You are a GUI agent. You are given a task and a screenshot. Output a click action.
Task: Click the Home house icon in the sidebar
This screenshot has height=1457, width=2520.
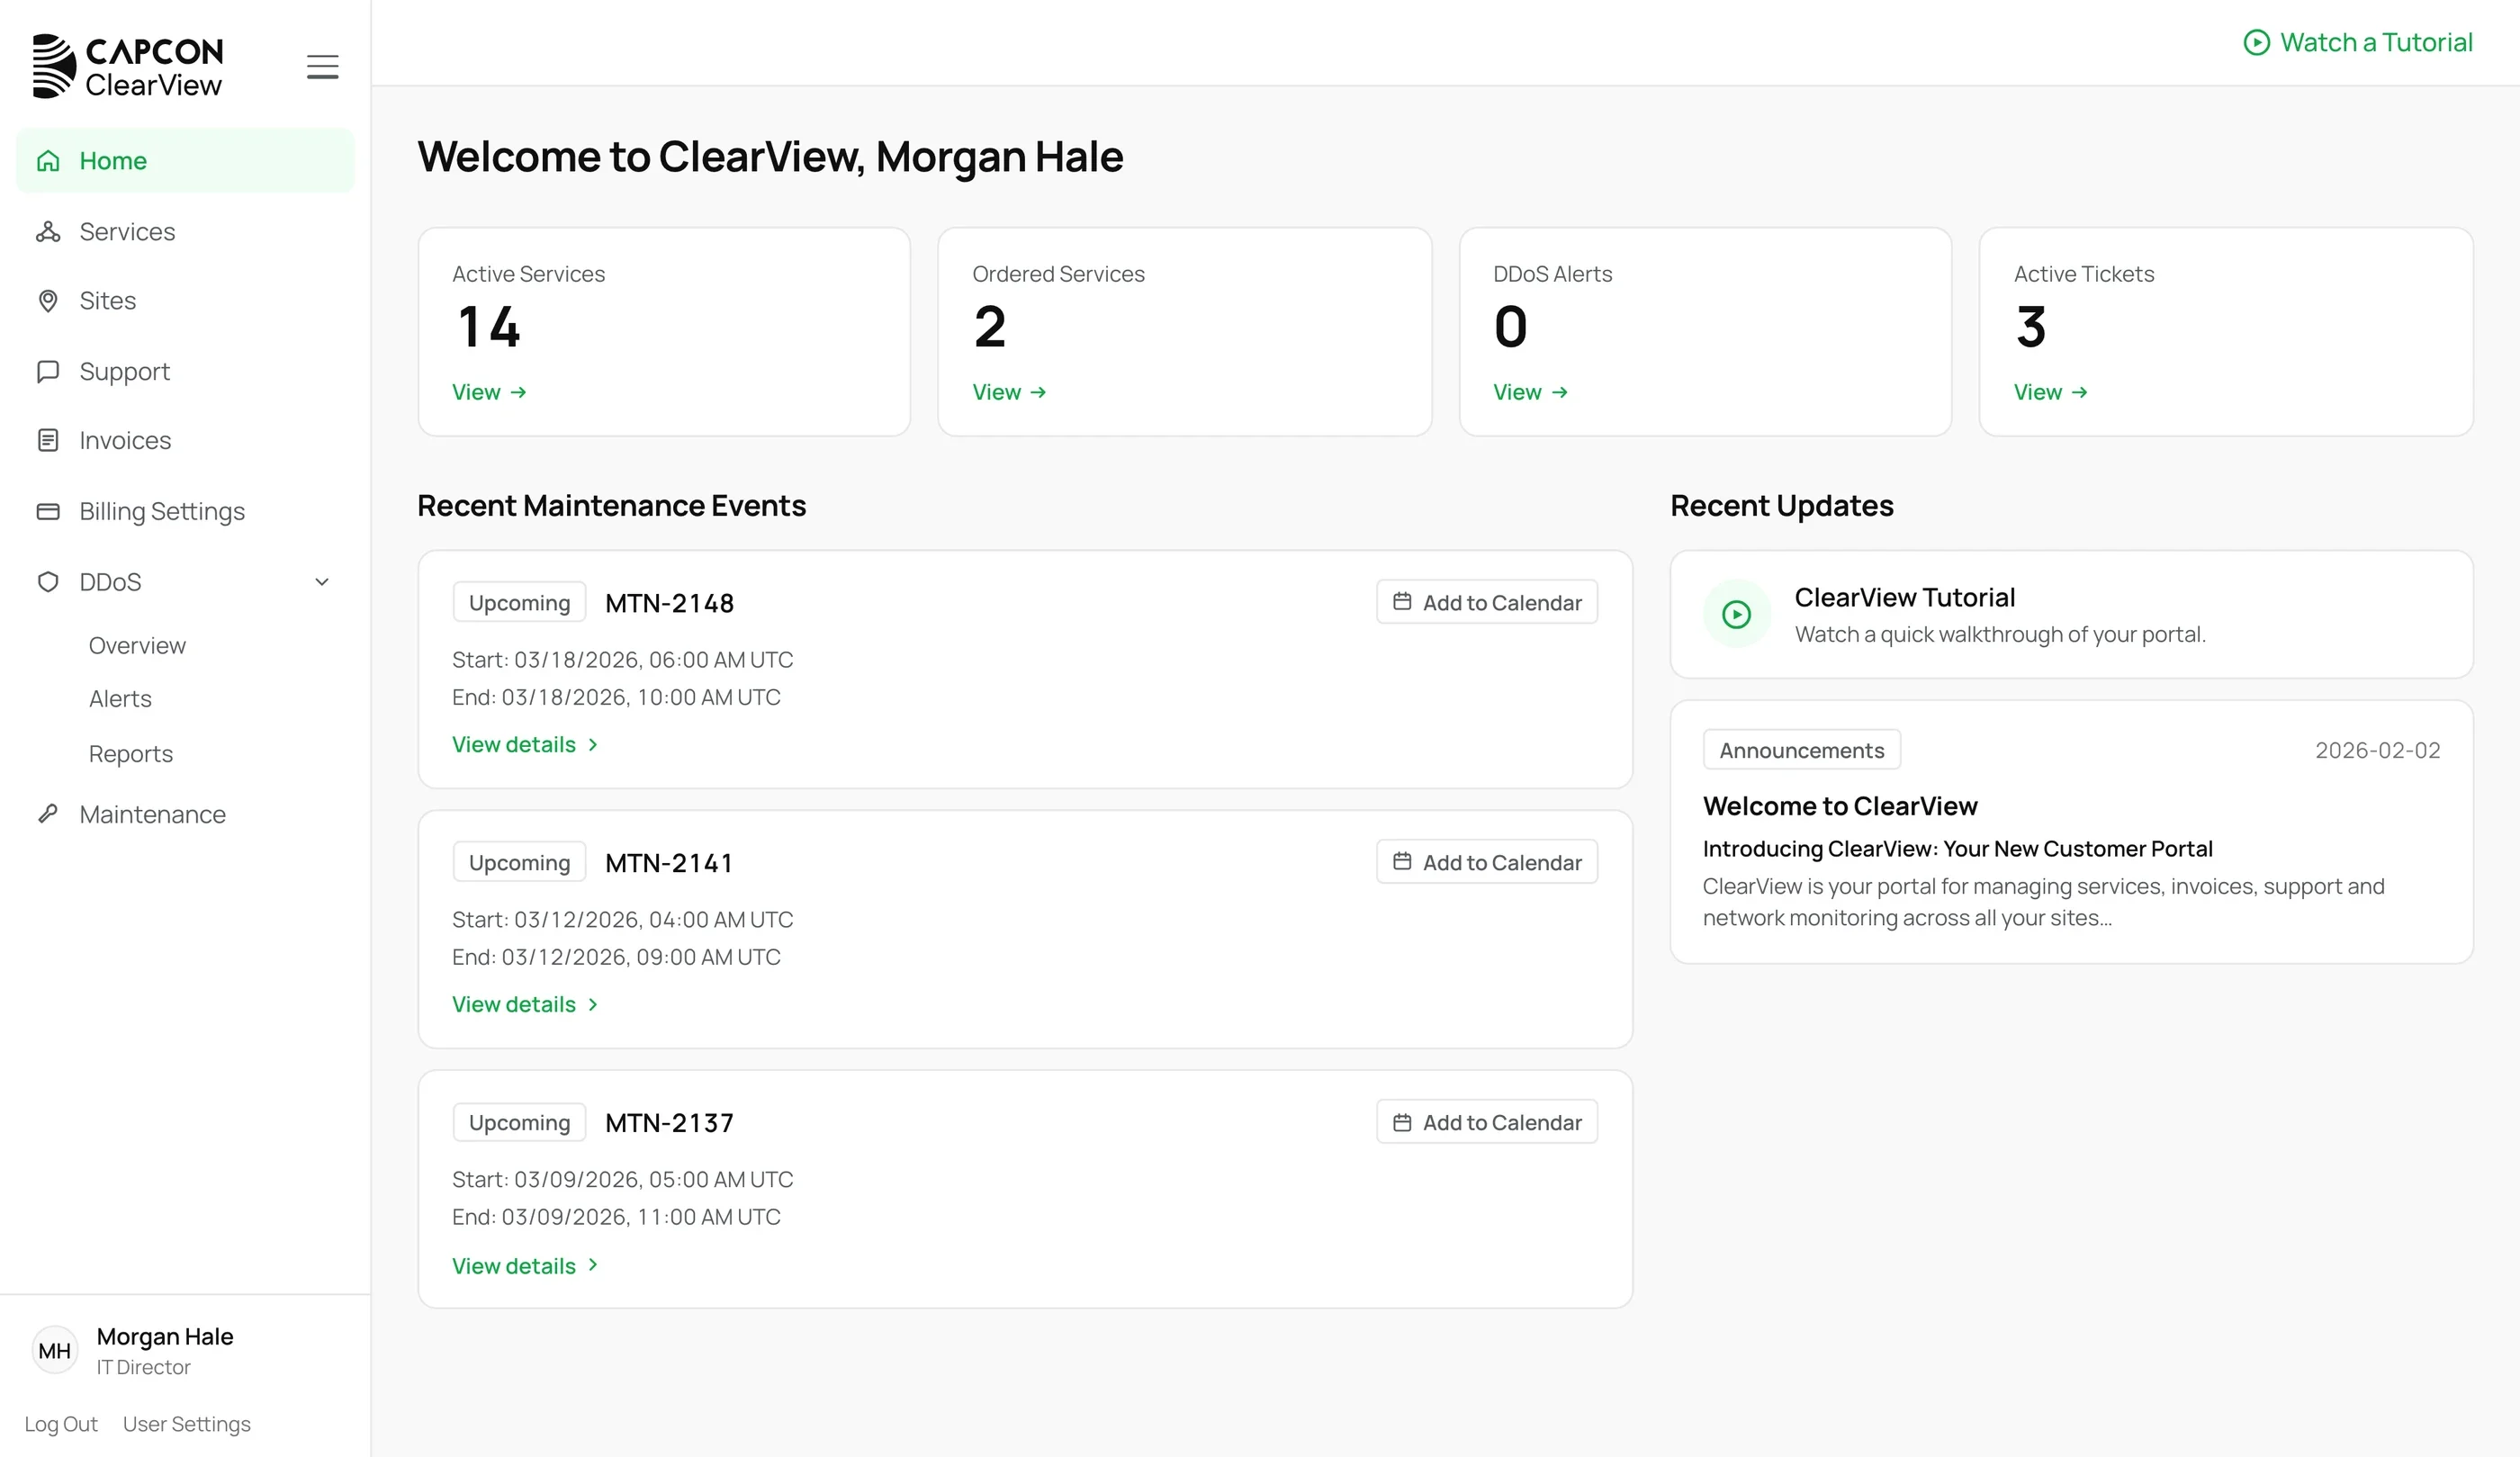tap(48, 161)
